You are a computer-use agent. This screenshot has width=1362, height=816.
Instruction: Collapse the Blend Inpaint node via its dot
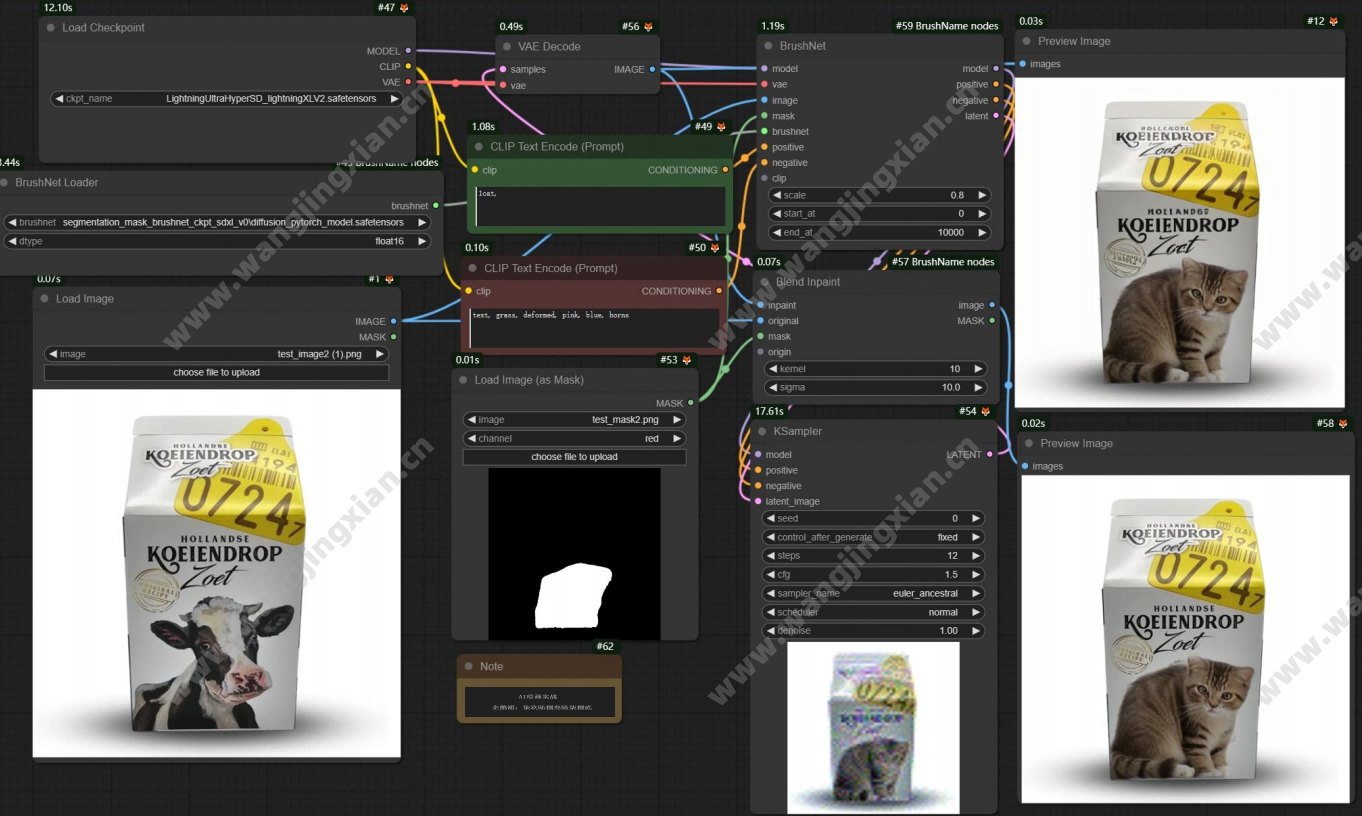coord(763,282)
